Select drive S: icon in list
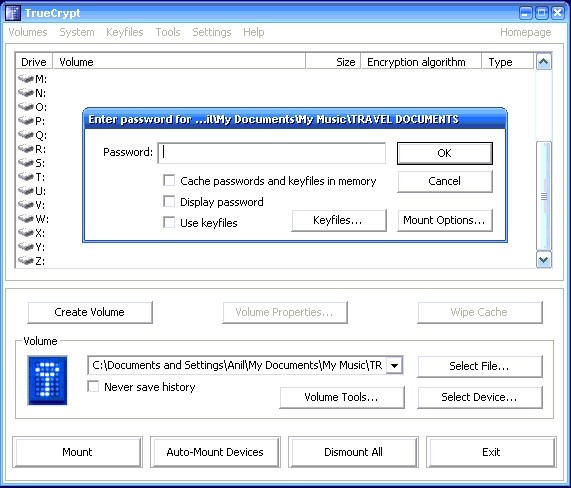 pos(26,162)
